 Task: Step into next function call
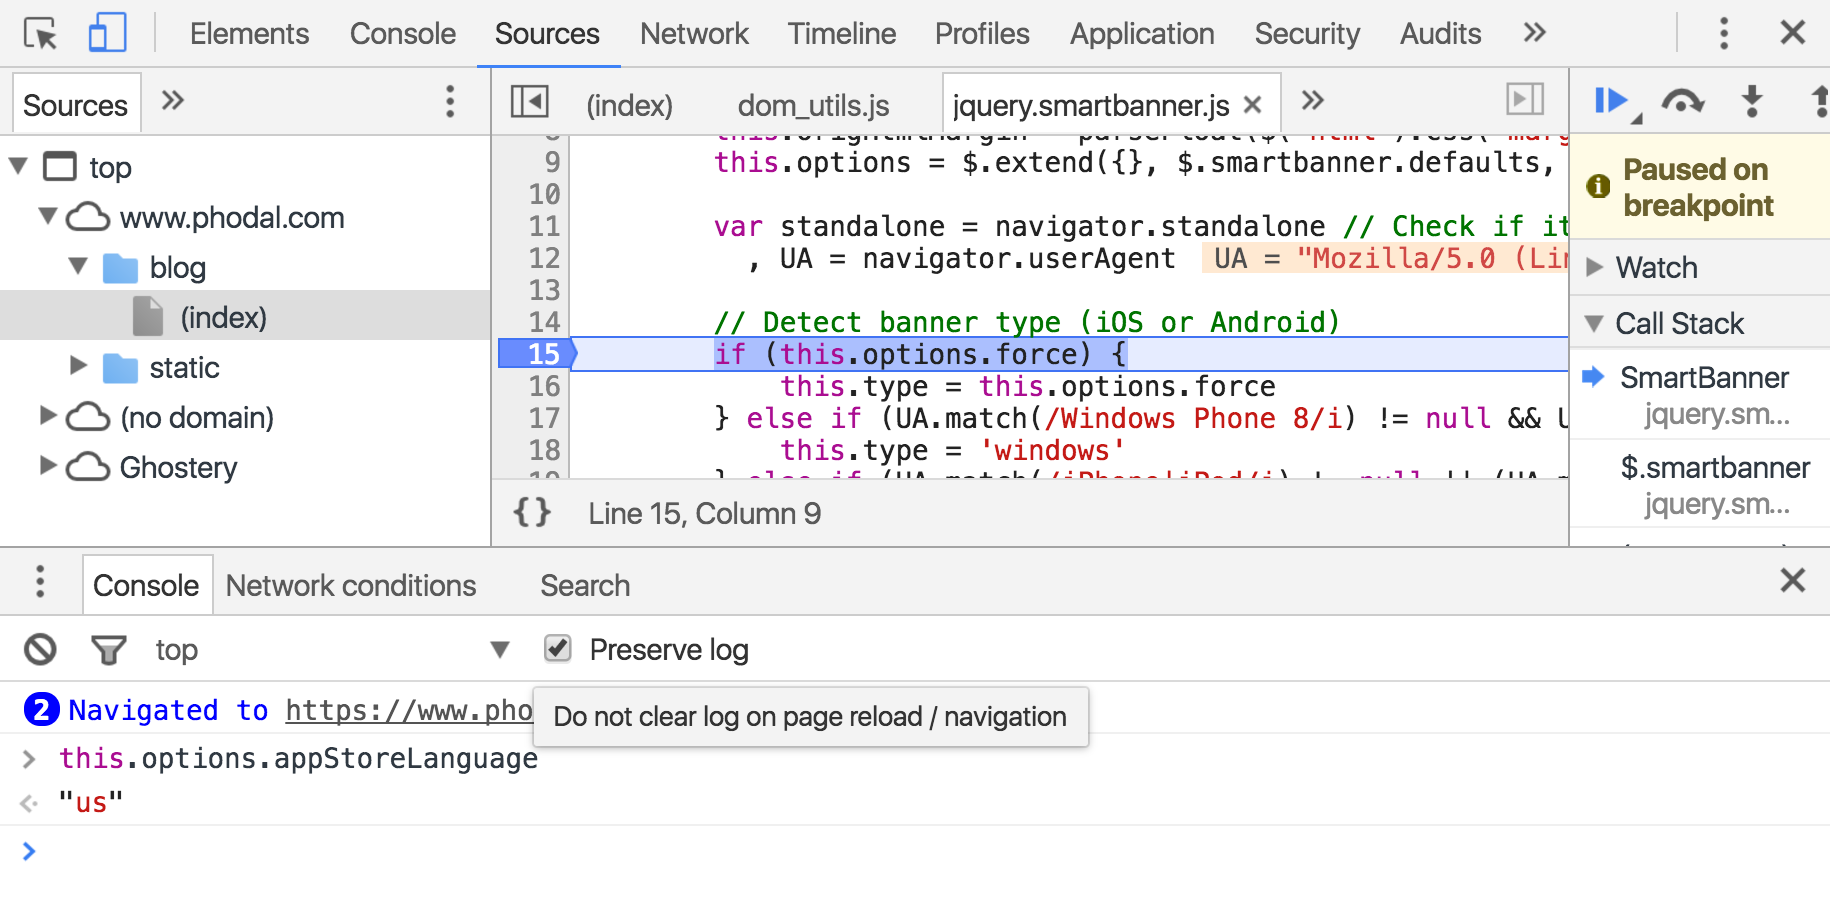tap(1752, 100)
